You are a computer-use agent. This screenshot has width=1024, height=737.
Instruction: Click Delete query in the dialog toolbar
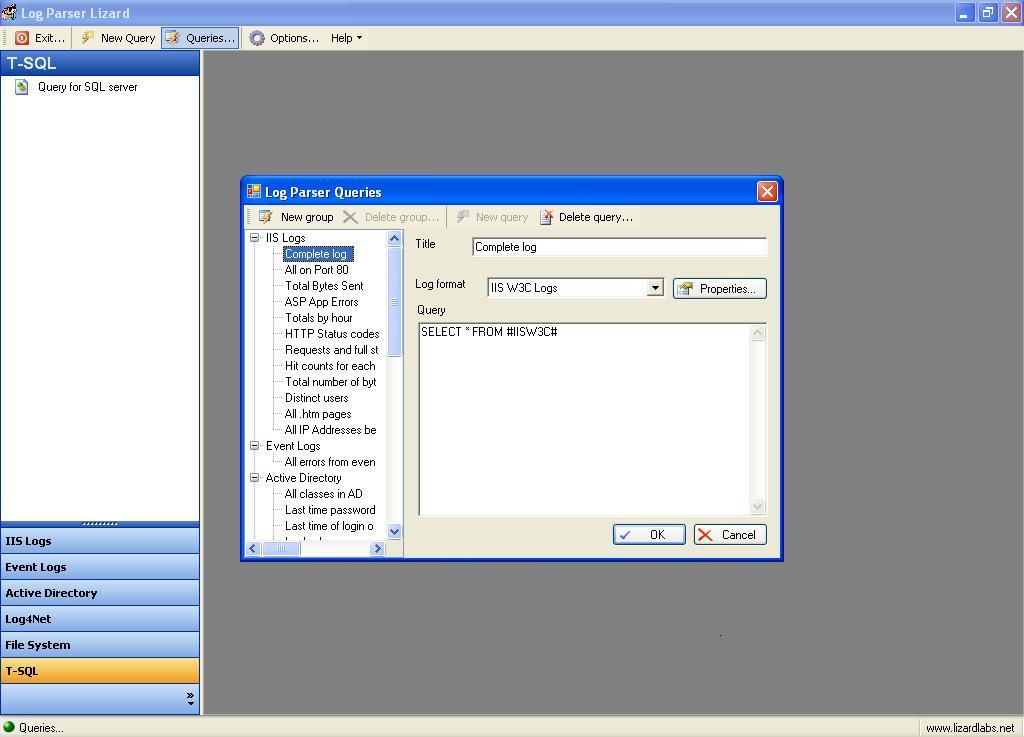[586, 217]
